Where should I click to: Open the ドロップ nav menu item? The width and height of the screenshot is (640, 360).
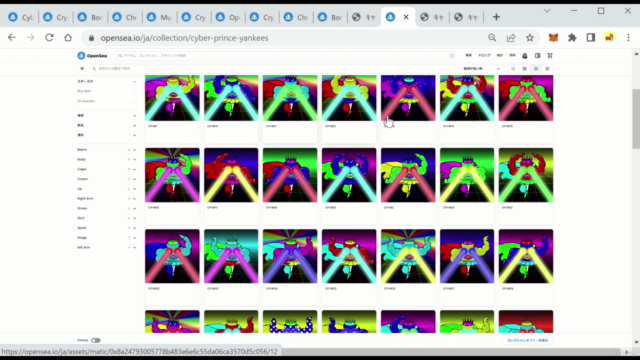[484, 56]
